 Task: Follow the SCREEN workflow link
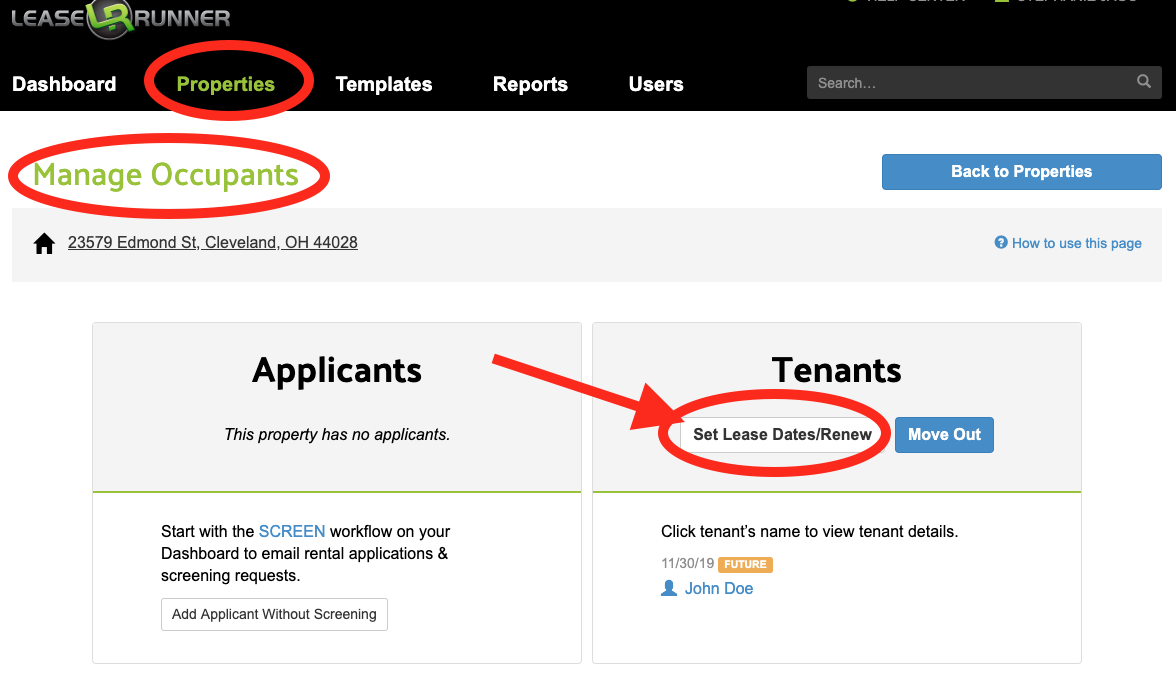pos(292,531)
